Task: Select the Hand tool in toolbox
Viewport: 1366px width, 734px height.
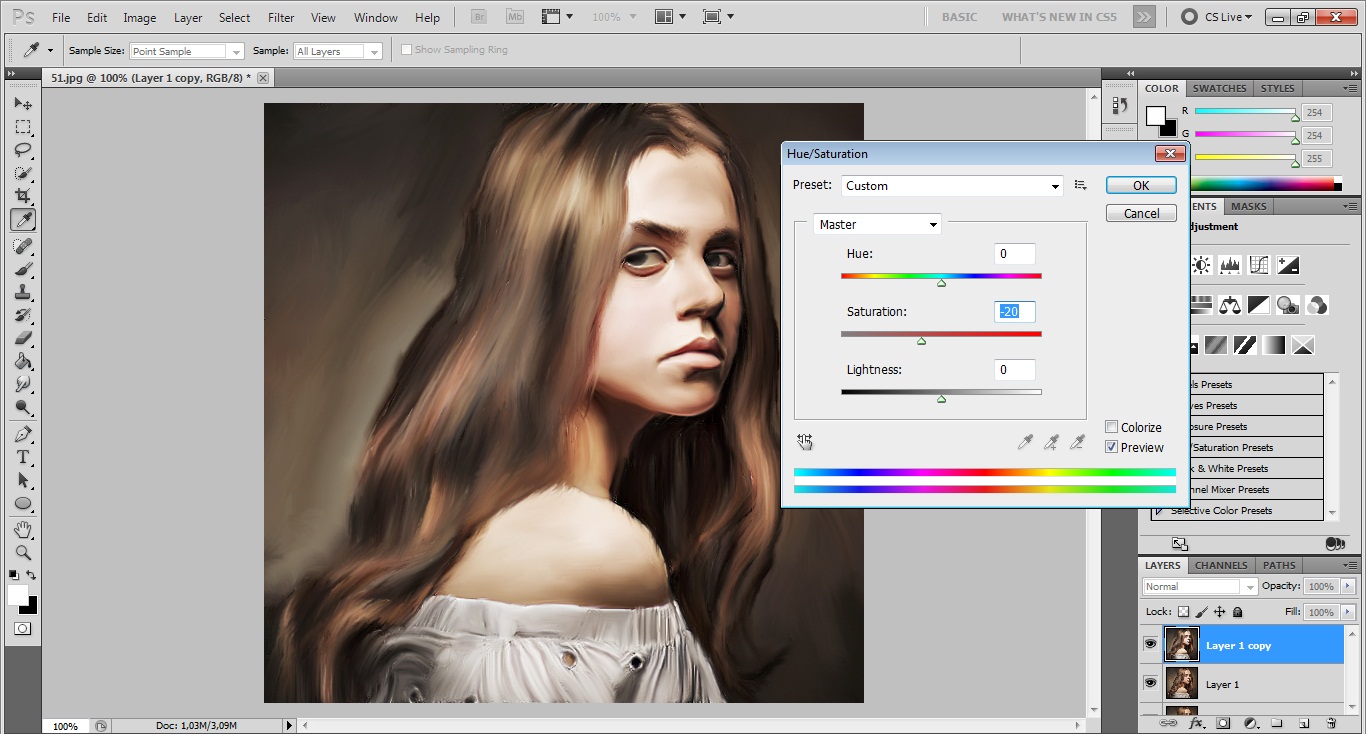Action: pyautogui.click(x=23, y=529)
